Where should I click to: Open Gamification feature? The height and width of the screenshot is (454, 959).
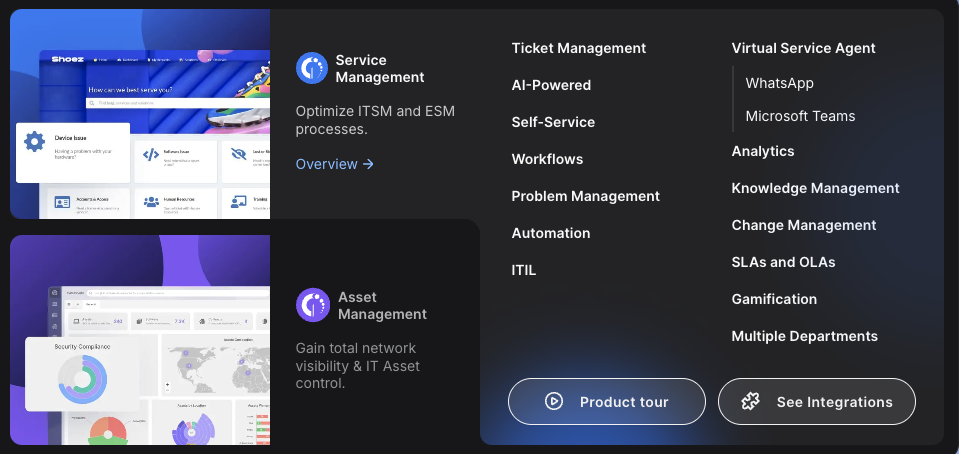pos(774,299)
